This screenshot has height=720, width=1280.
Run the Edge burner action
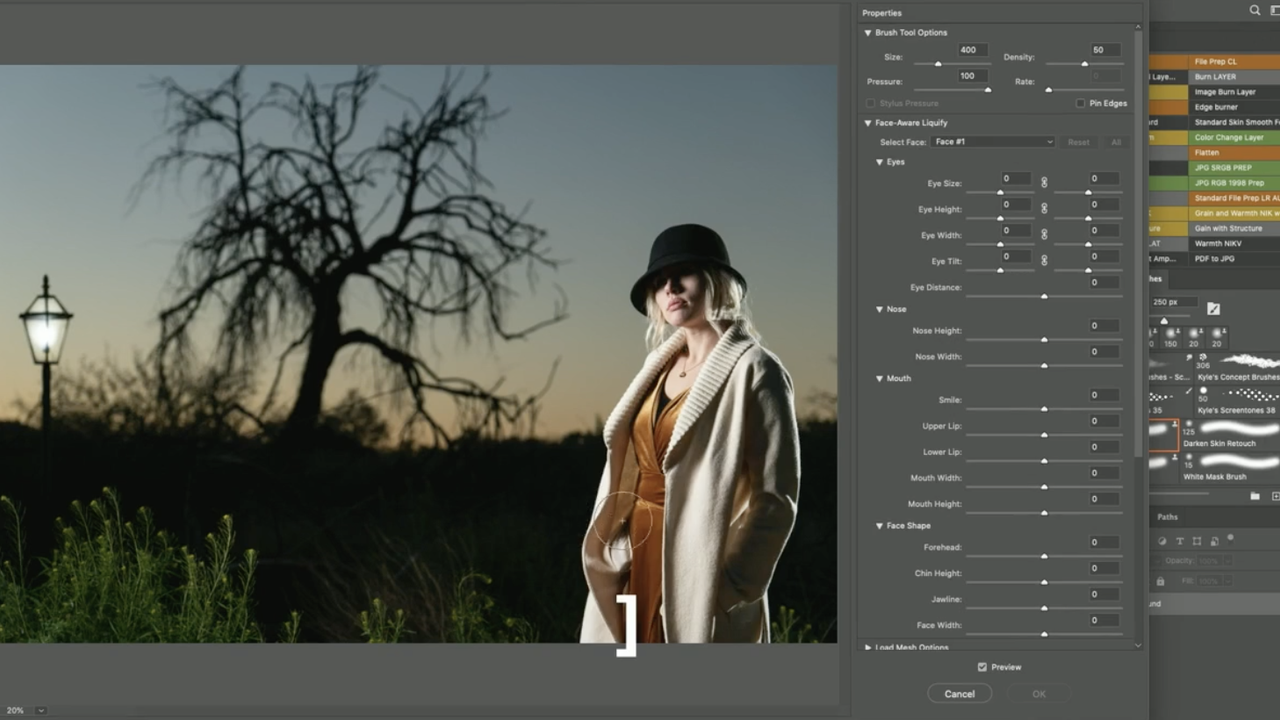1234,106
